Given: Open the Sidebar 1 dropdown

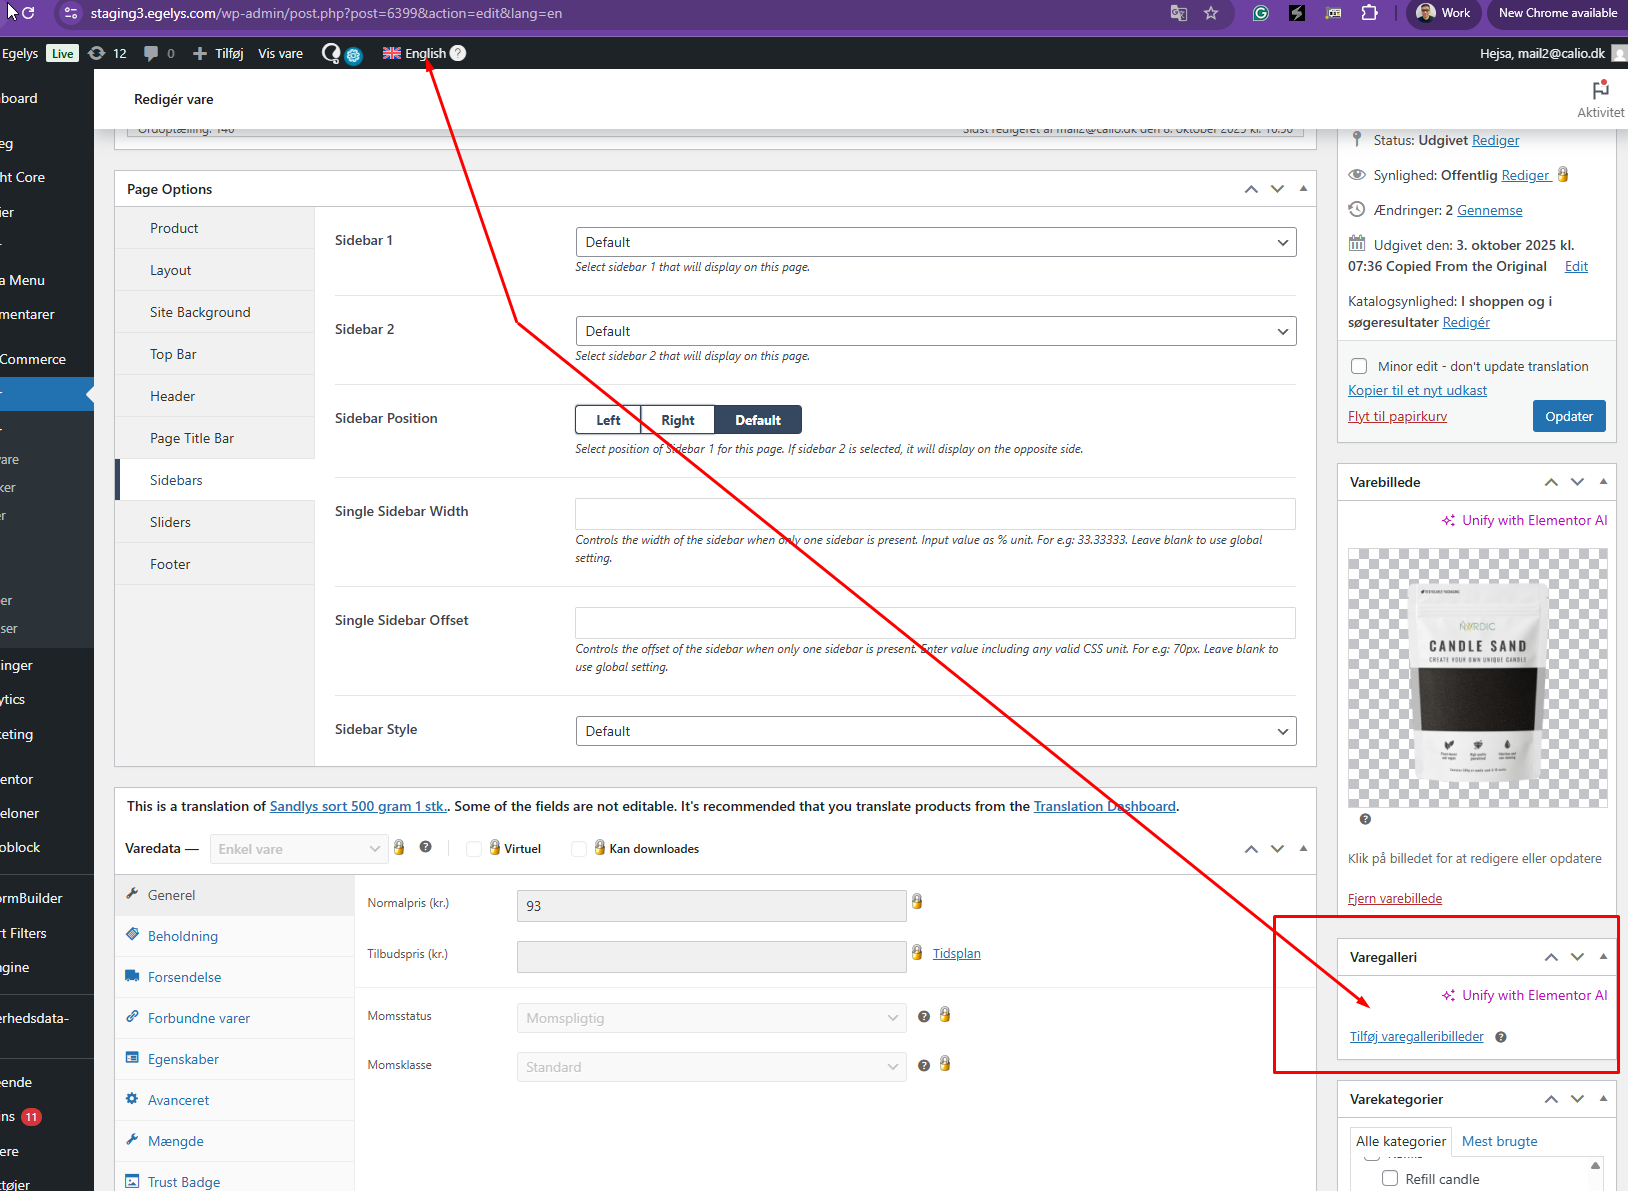Looking at the screenshot, I should click(x=936, y=242).
